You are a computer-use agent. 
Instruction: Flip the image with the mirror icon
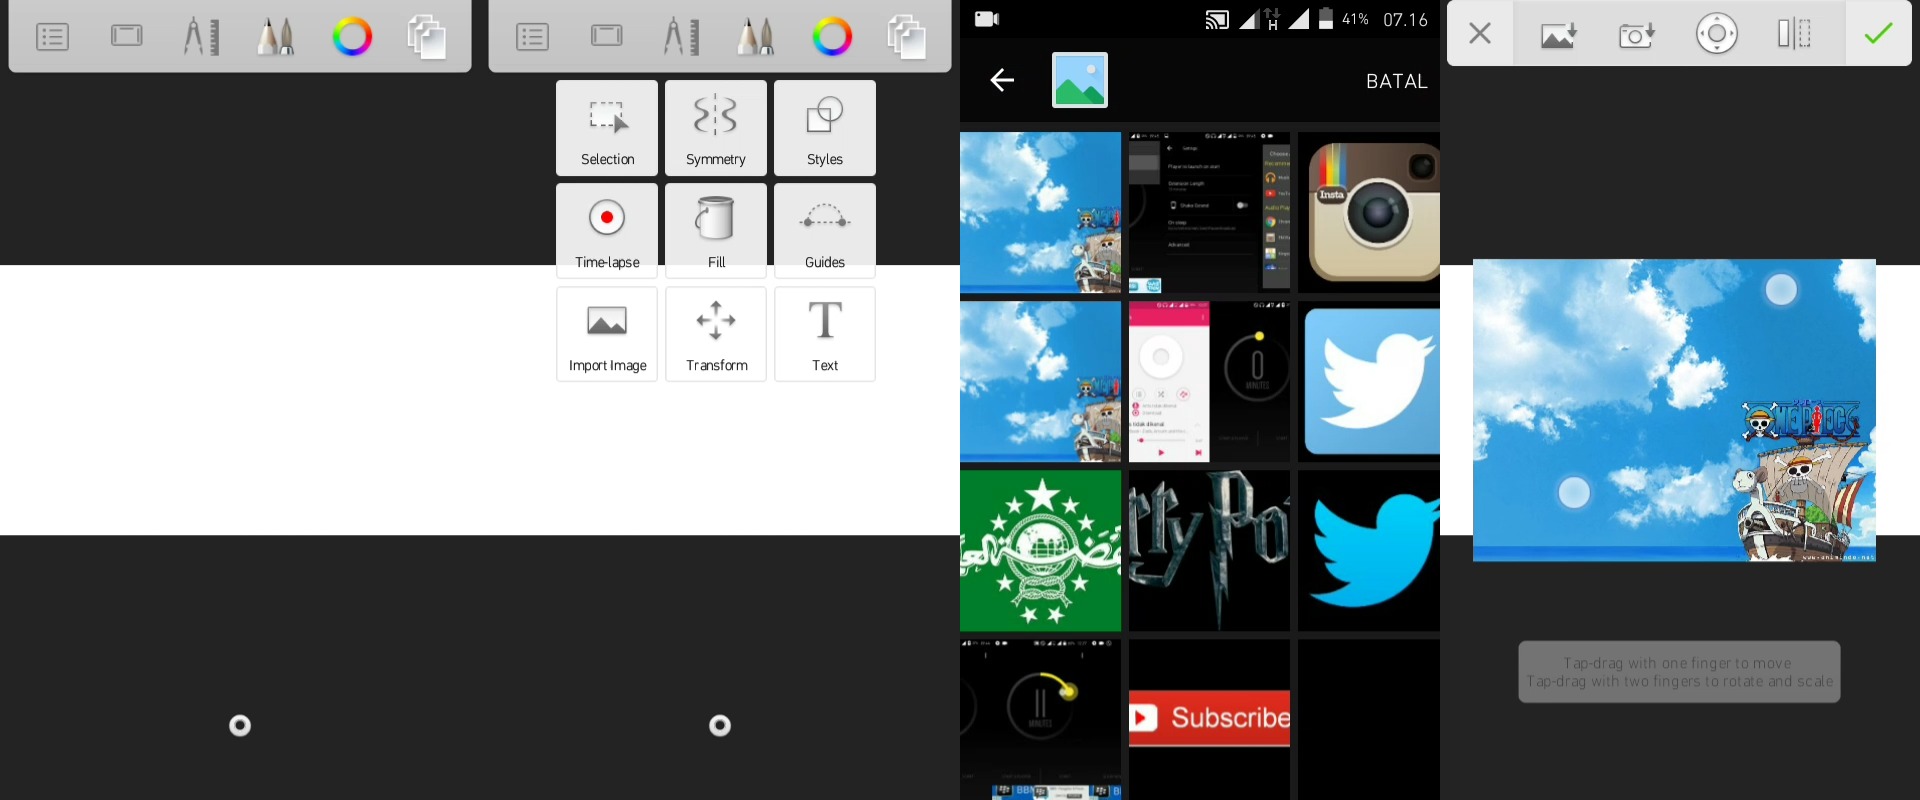click(x=1794, y=34)
